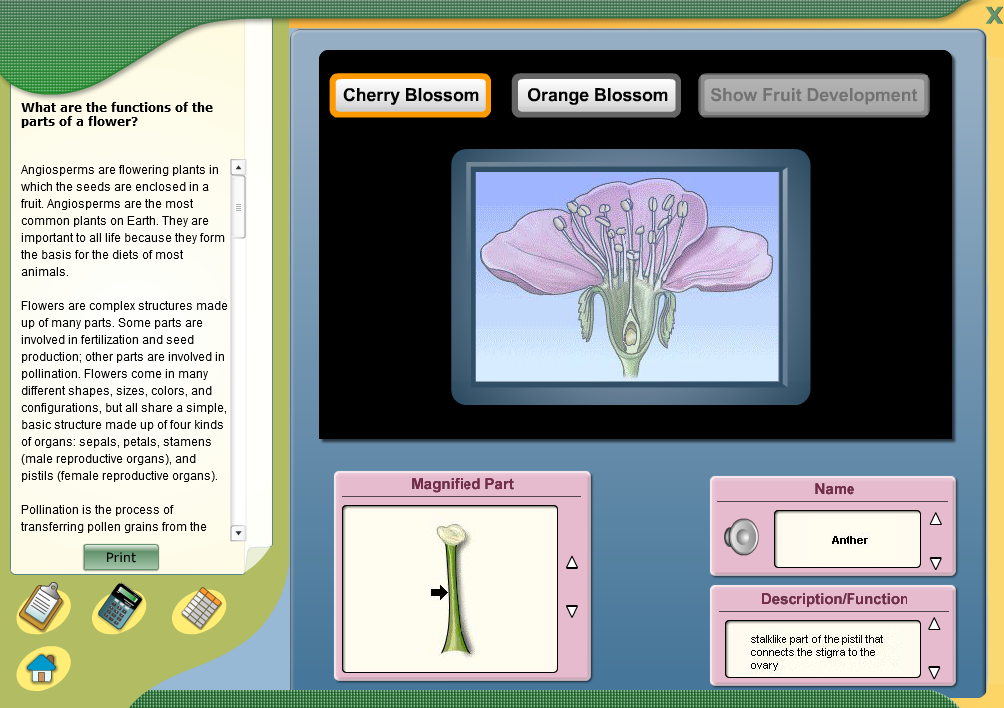This screenshot has width=1004, height=708.
Task: Open the data table spreadsheet icon
Action: (199, 609)
